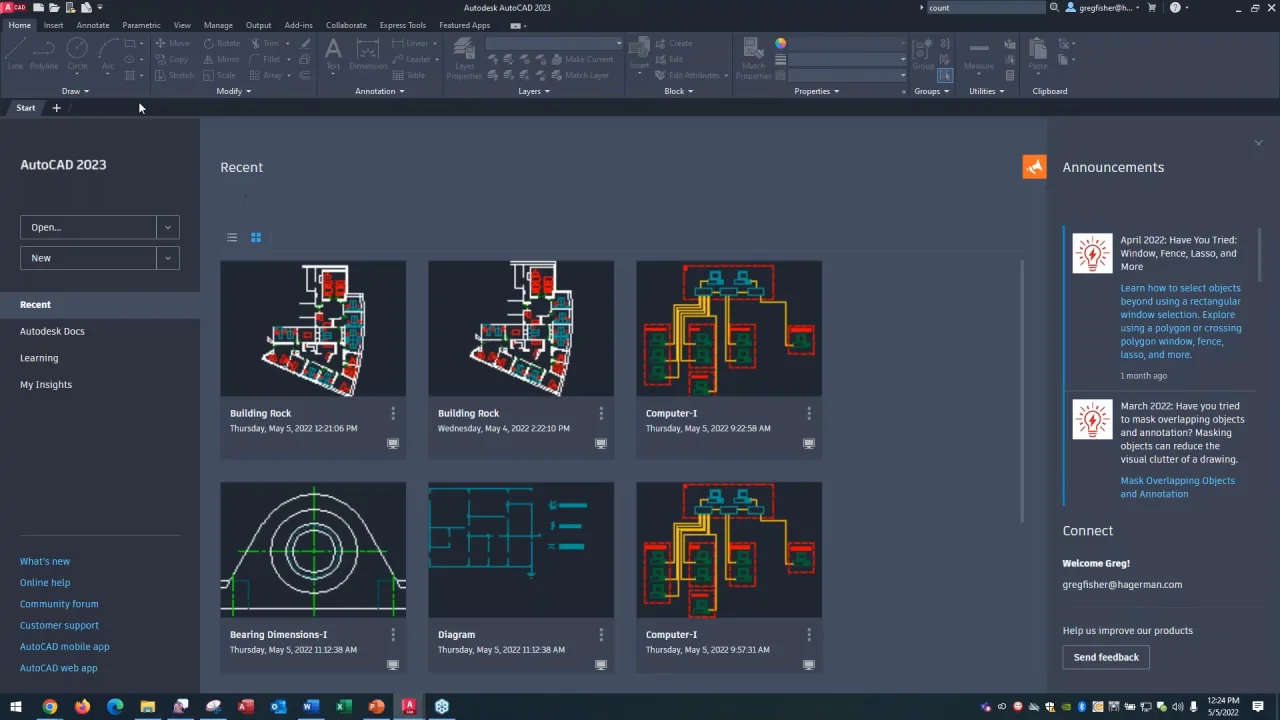Pick the Scale tool

tap(220, 75)
